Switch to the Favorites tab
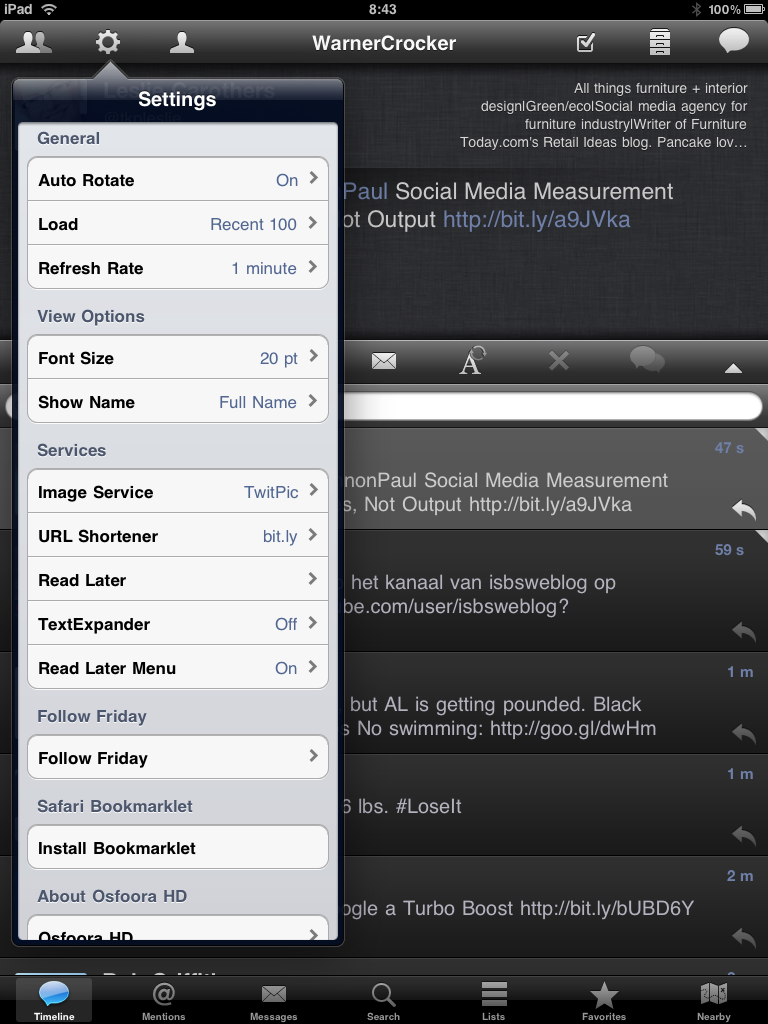768x1024 pixels. tap(604, 1000)
